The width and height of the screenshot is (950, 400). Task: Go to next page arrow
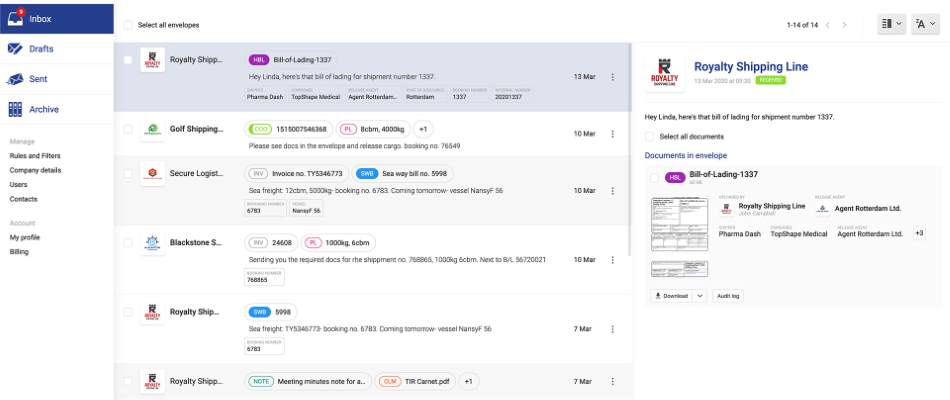845,24
